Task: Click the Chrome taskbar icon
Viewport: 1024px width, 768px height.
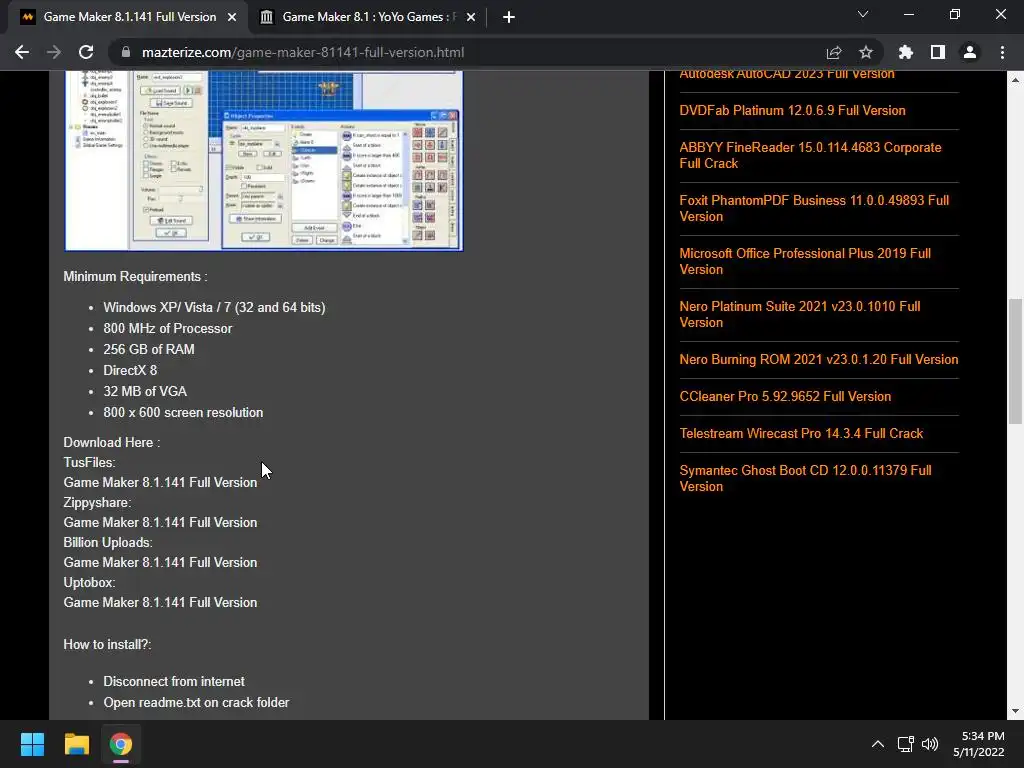Action: [x=121, y=744]
